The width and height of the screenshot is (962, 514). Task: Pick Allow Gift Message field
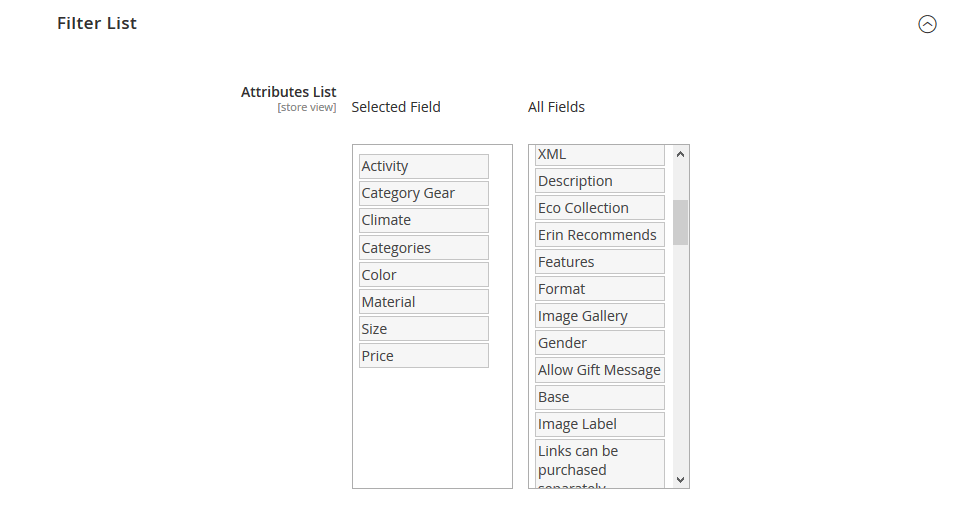pyautogui.click(x=600, y=370)
